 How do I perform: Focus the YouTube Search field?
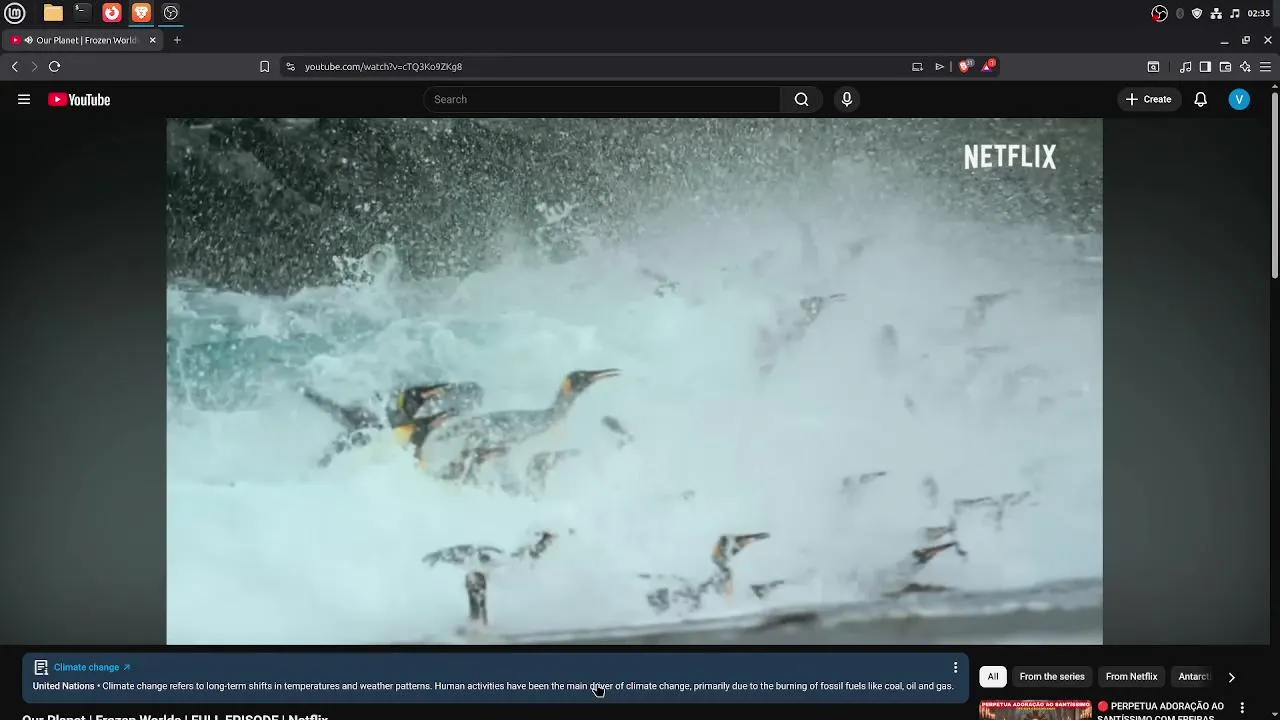click(603, 99)
